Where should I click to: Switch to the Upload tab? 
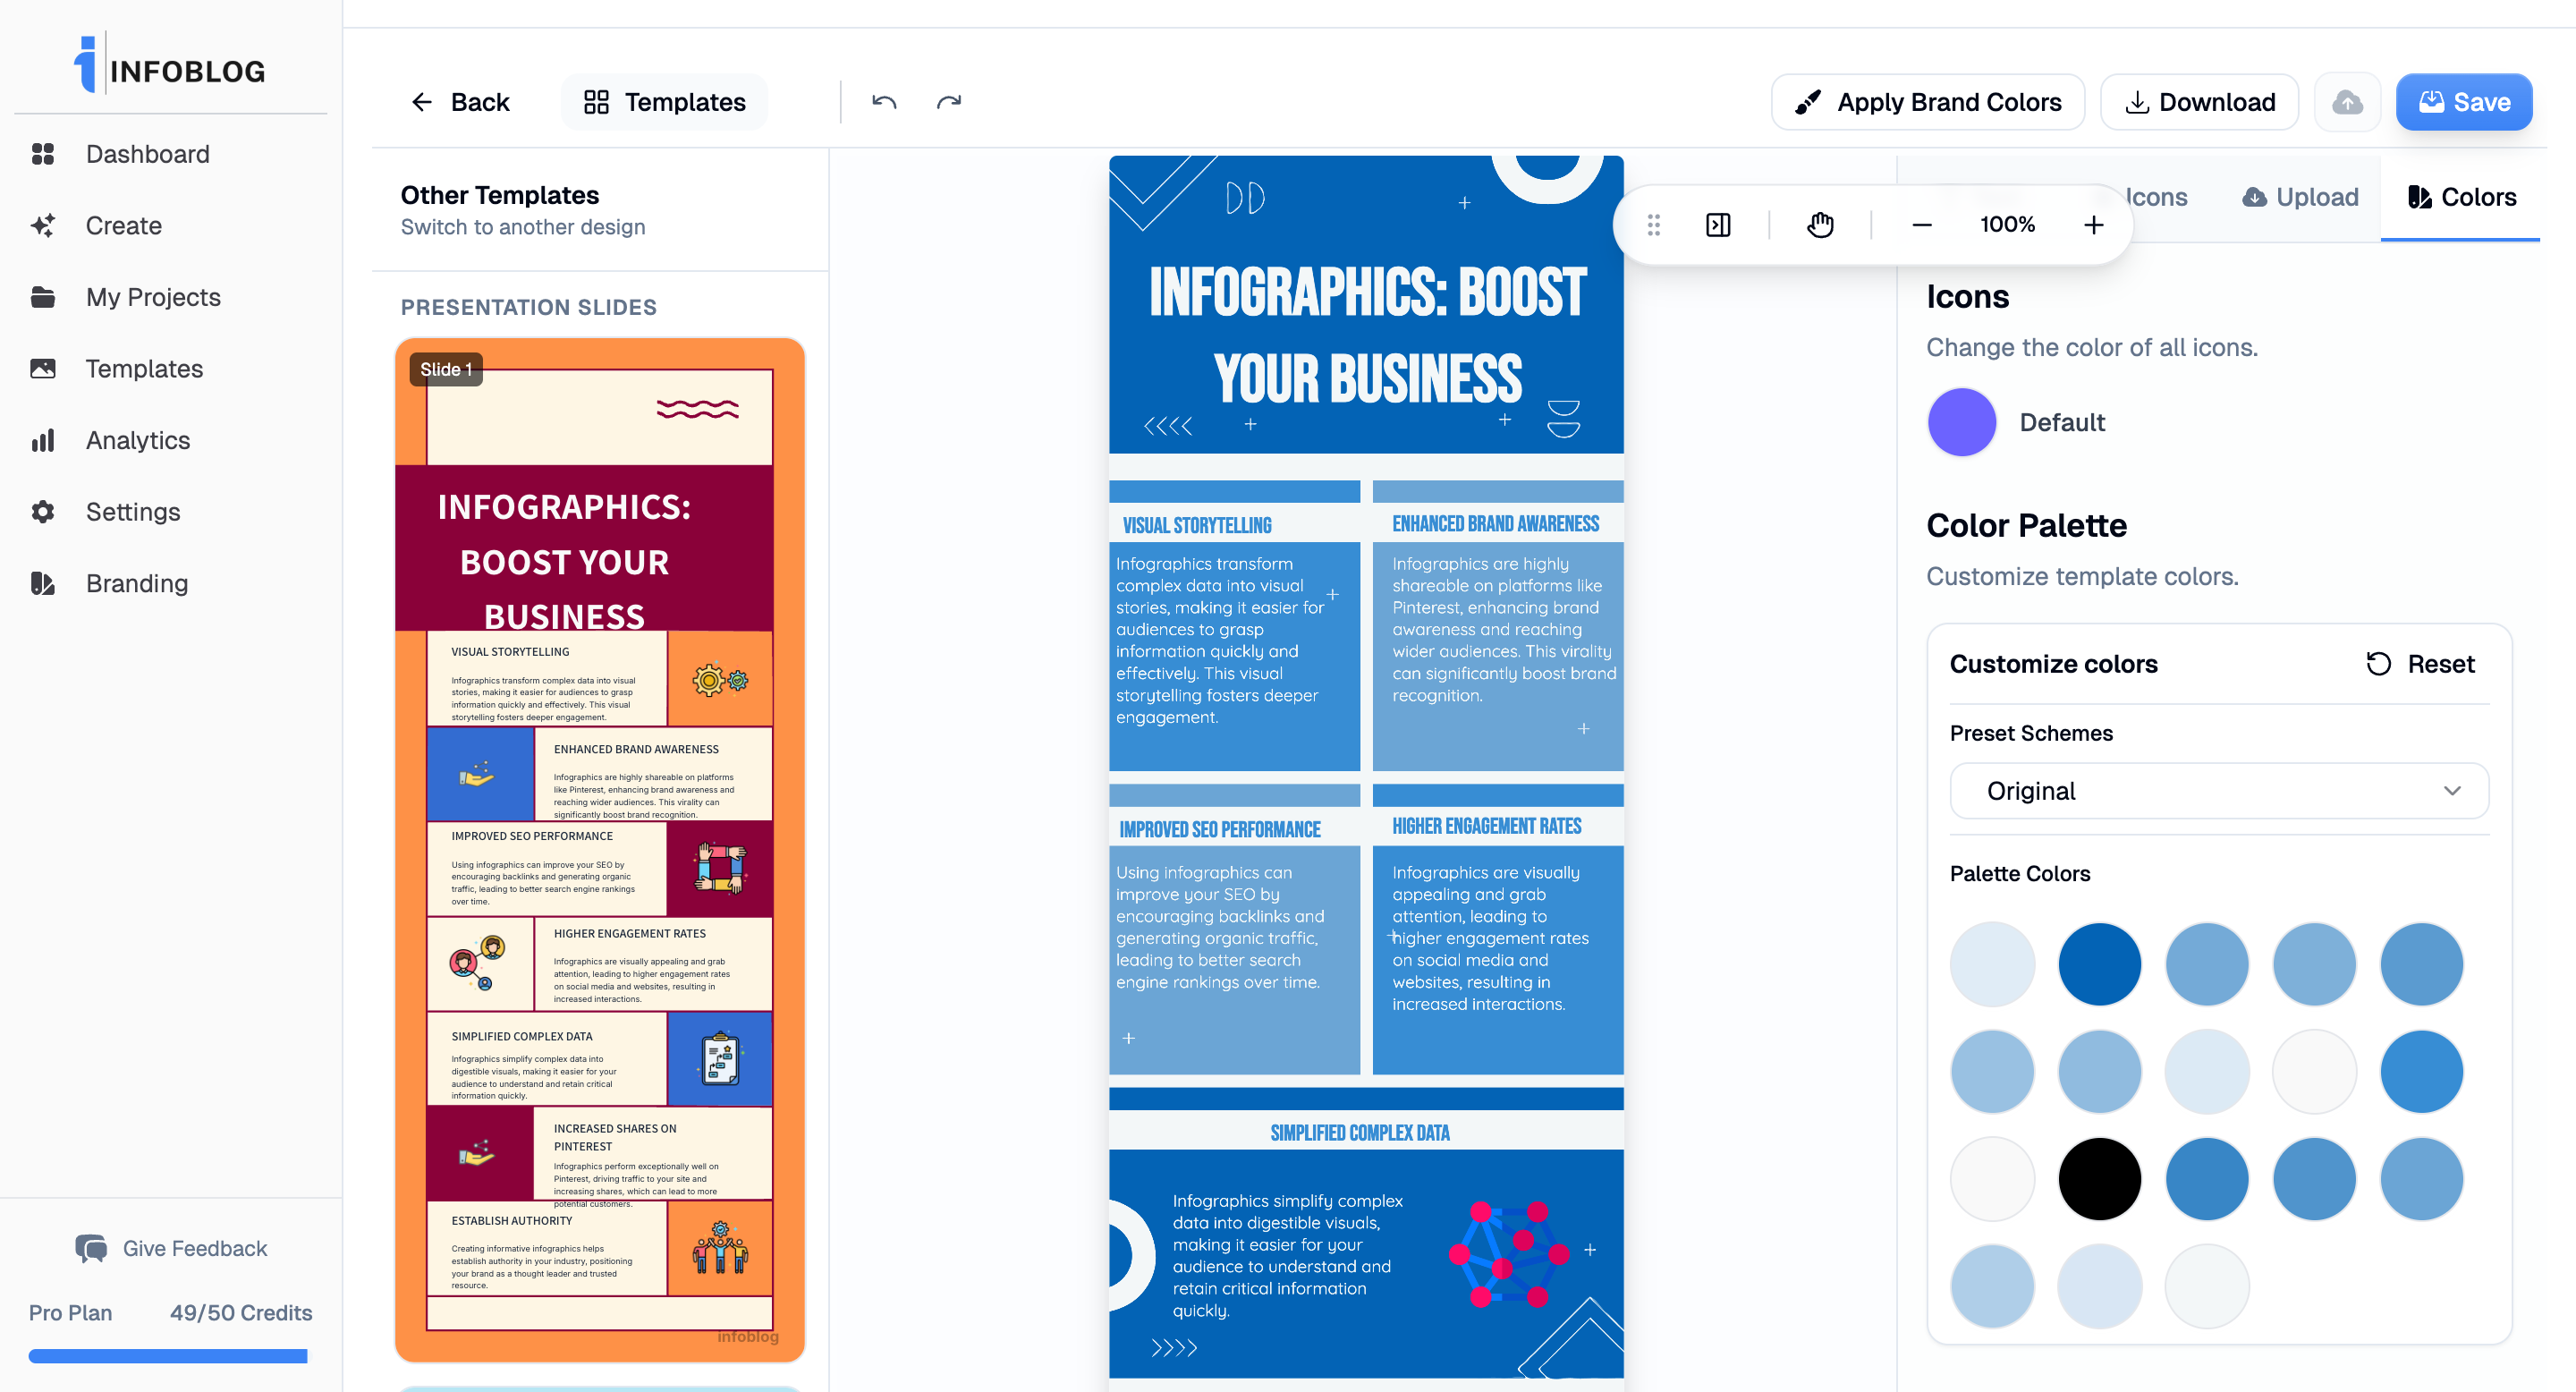(2299, 196)
